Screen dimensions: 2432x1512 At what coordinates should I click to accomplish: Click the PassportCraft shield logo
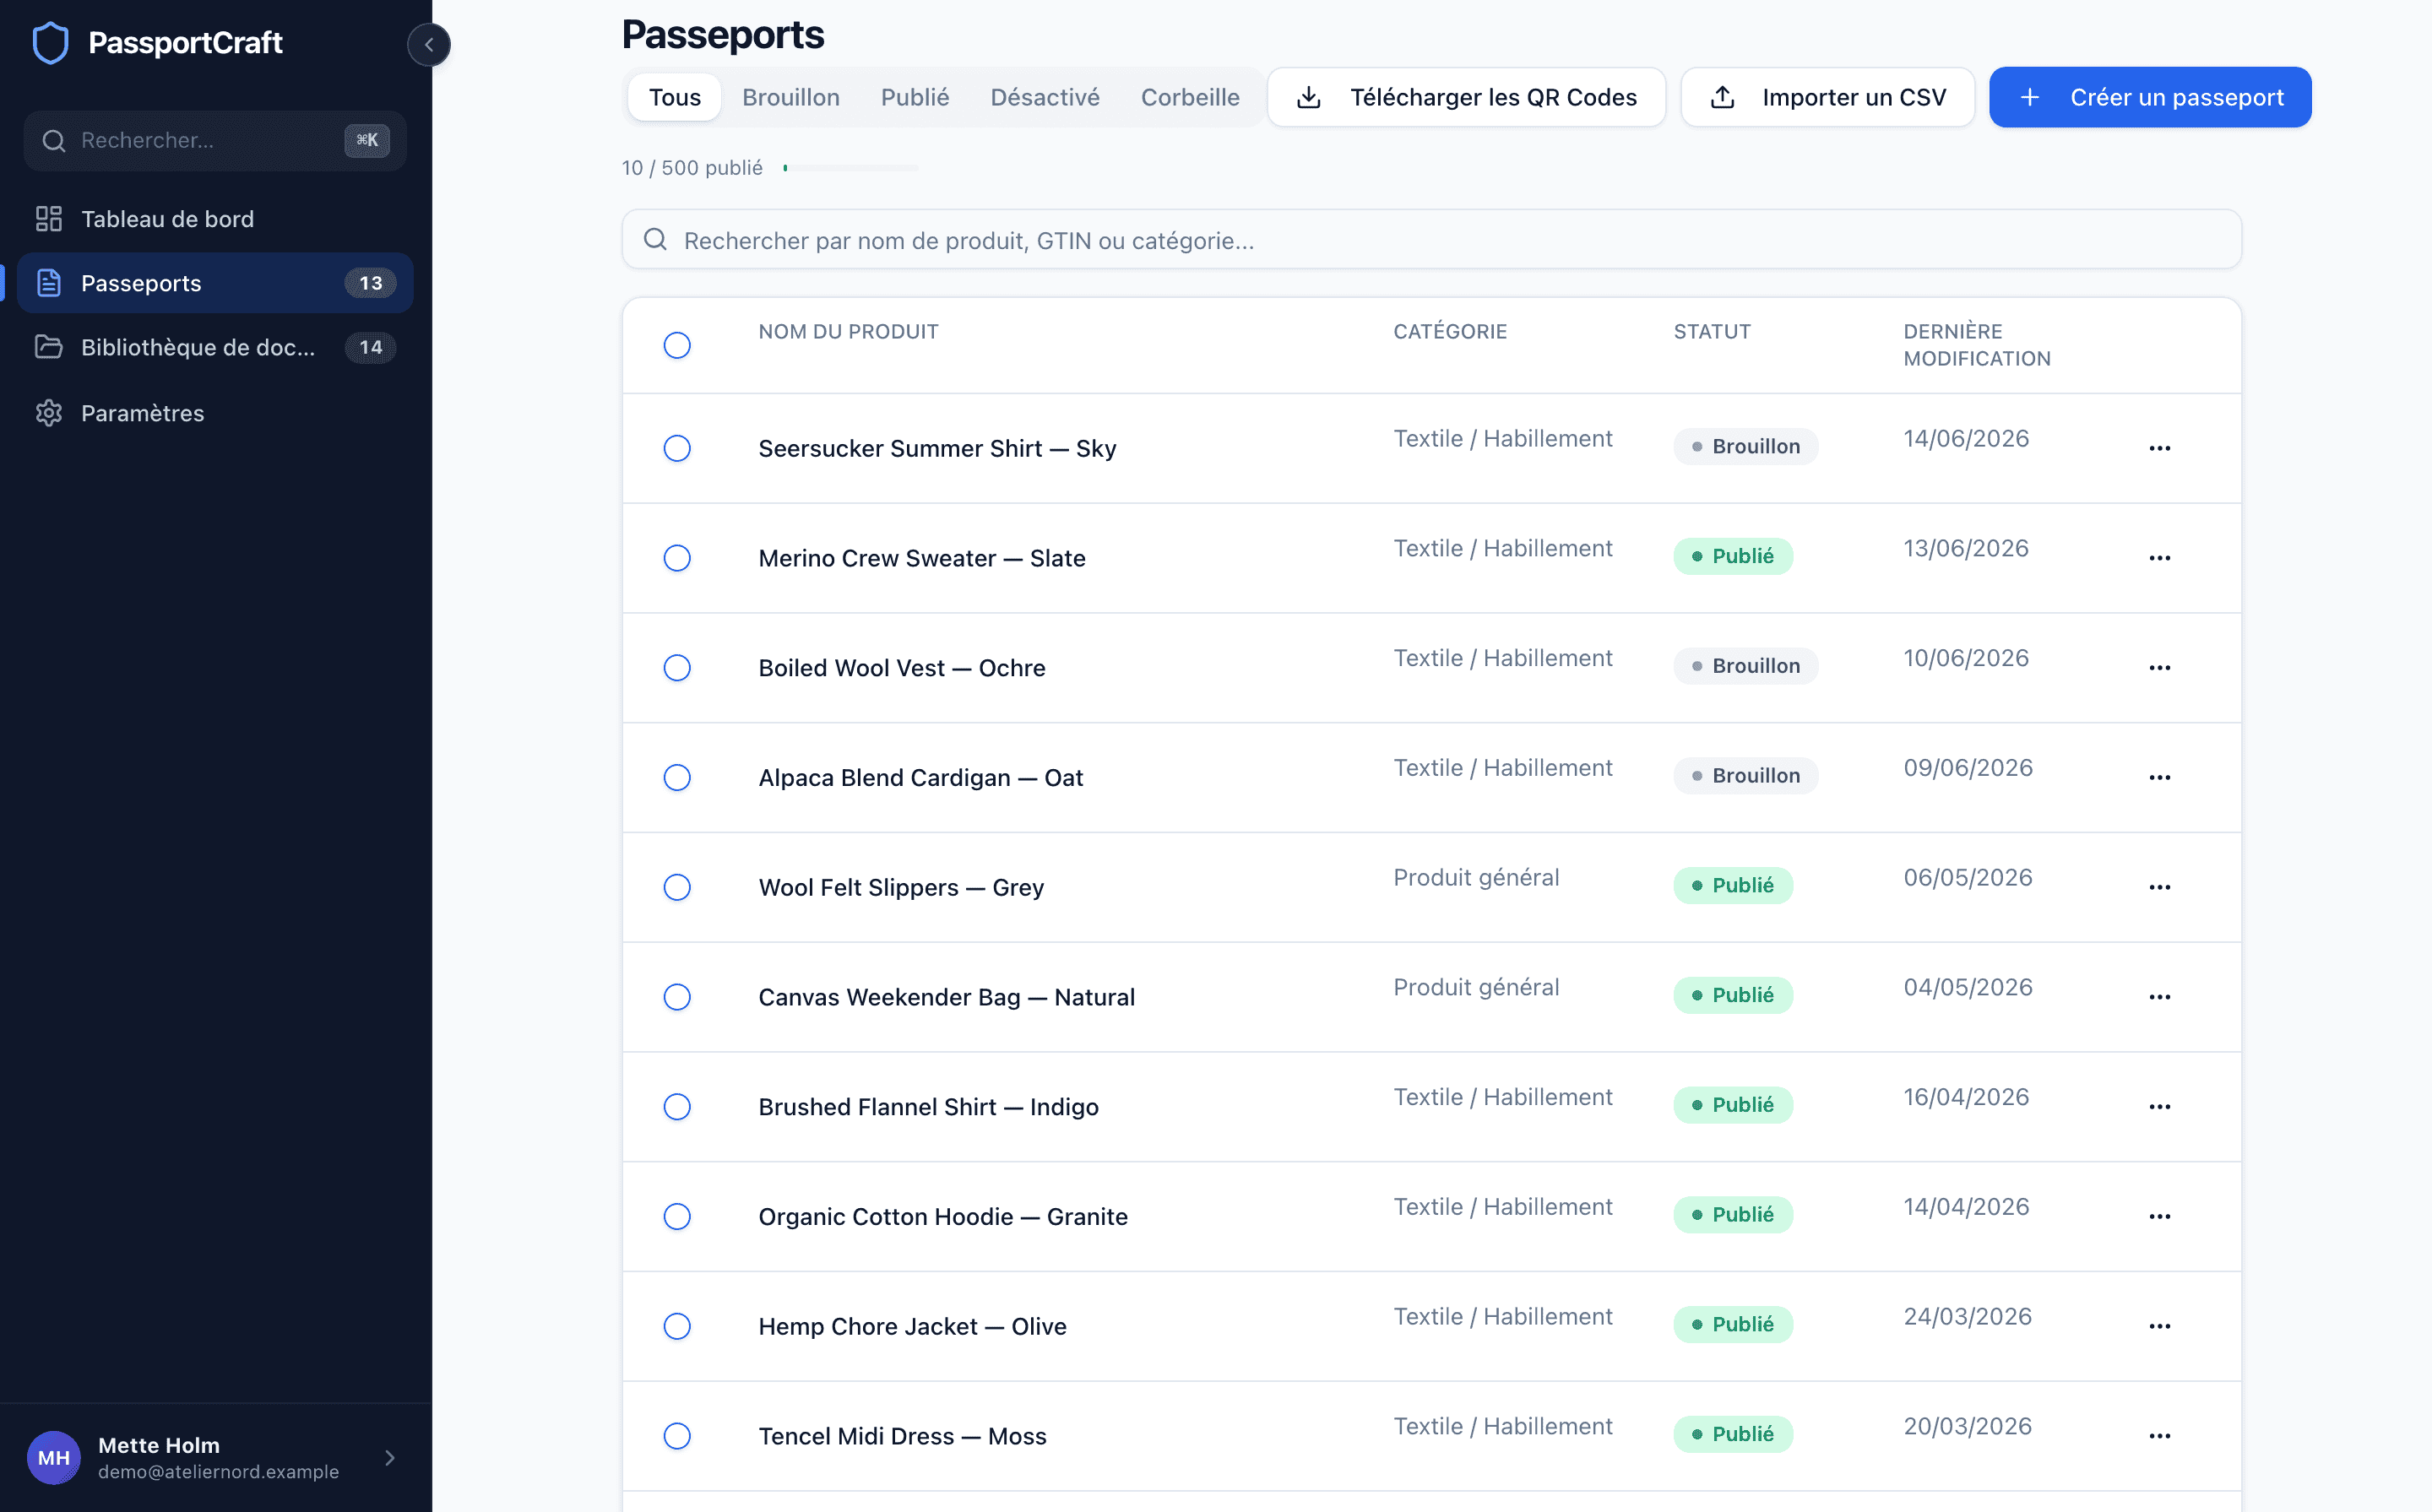click(x=50, y=43)
